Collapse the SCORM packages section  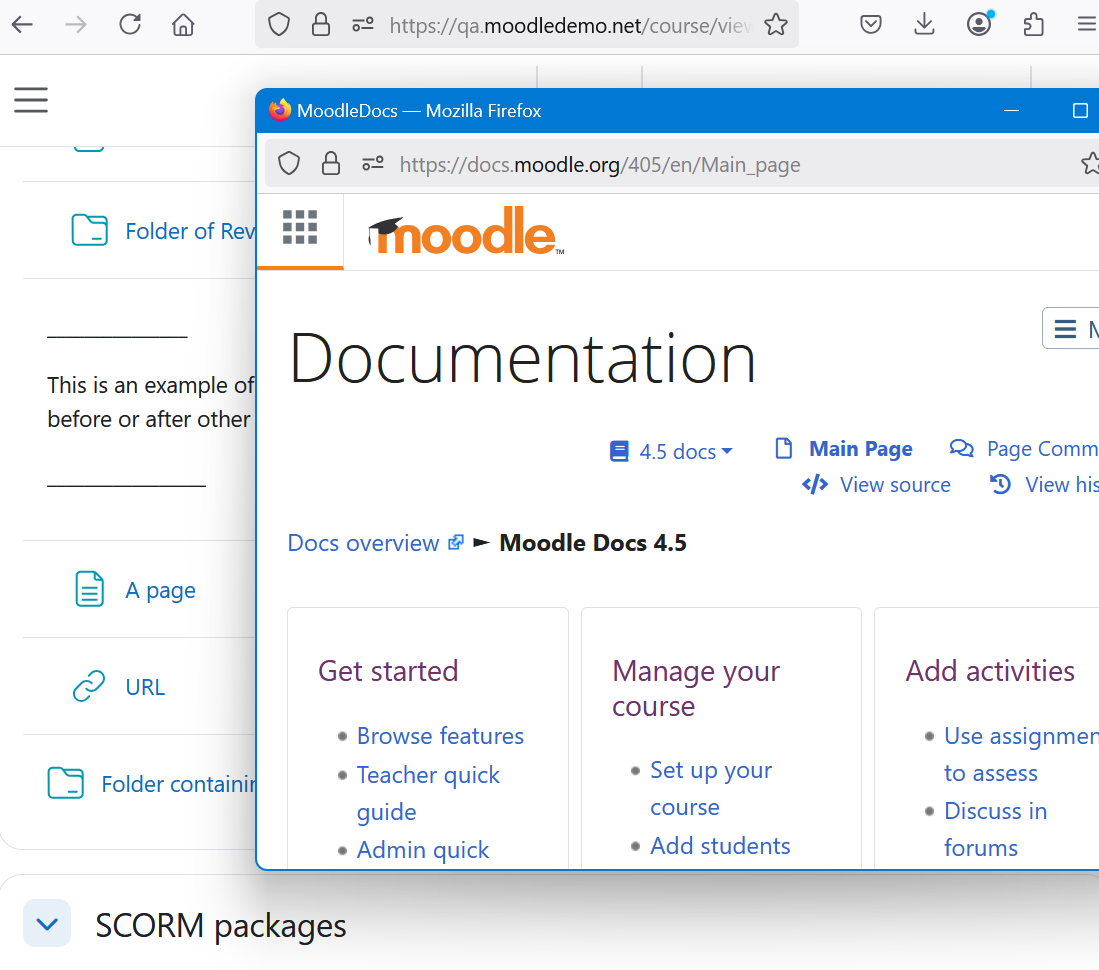pos(47,924)
